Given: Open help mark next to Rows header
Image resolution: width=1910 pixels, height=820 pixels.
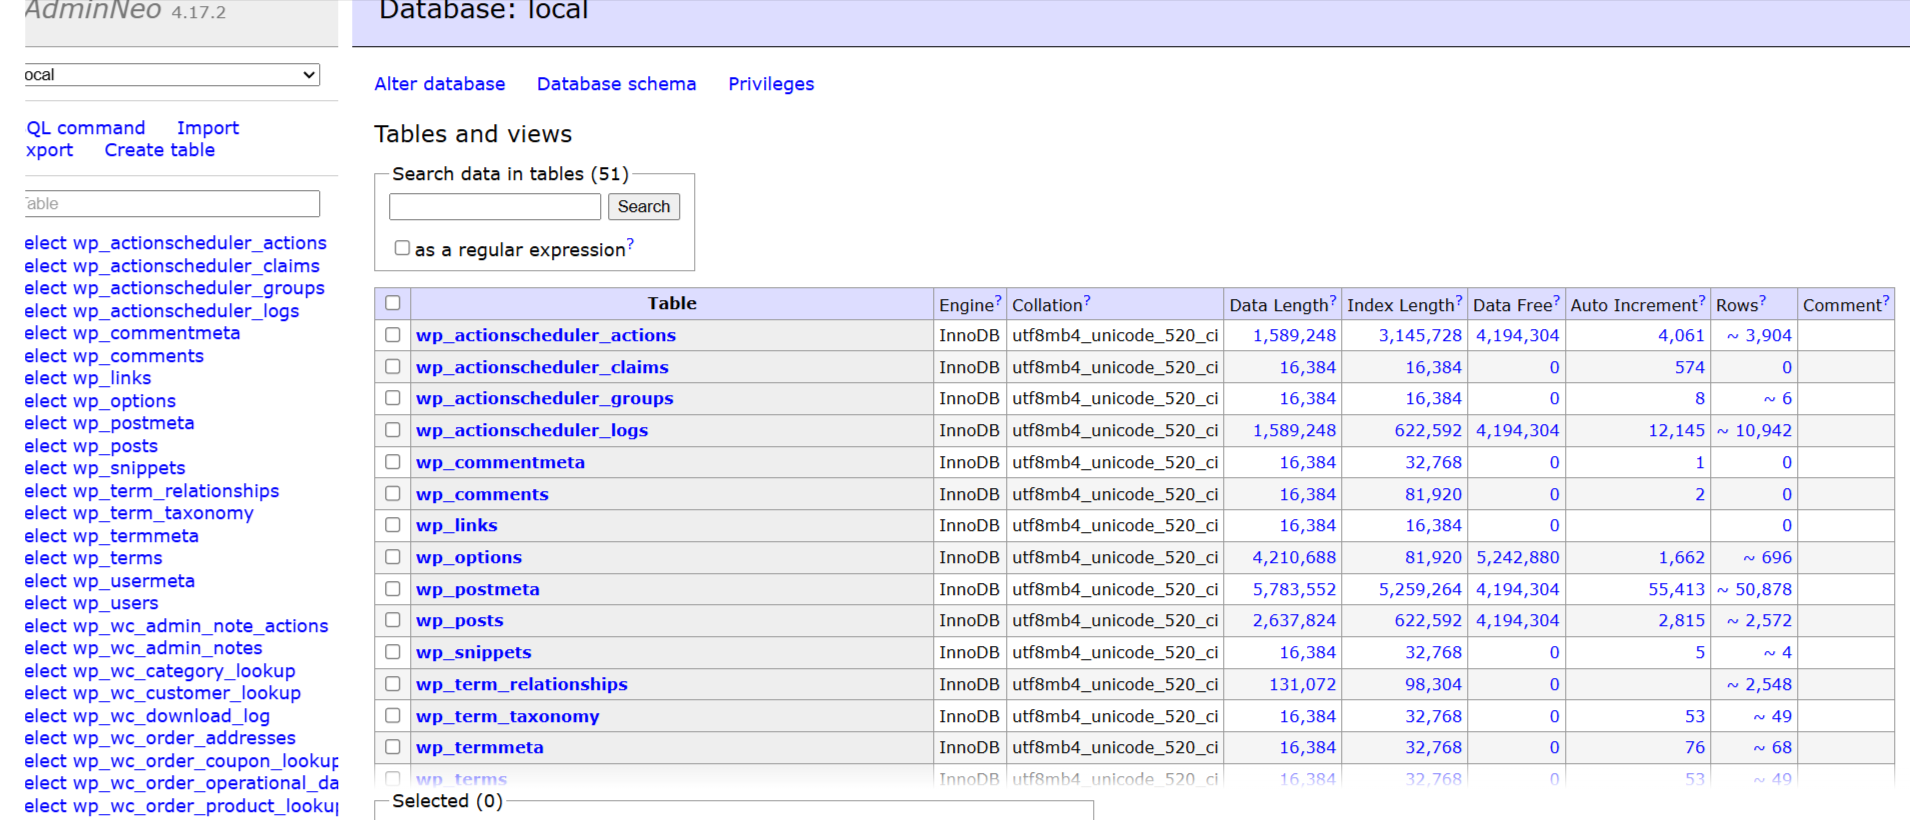Looking at the screenshot, I should (1762, 300).
